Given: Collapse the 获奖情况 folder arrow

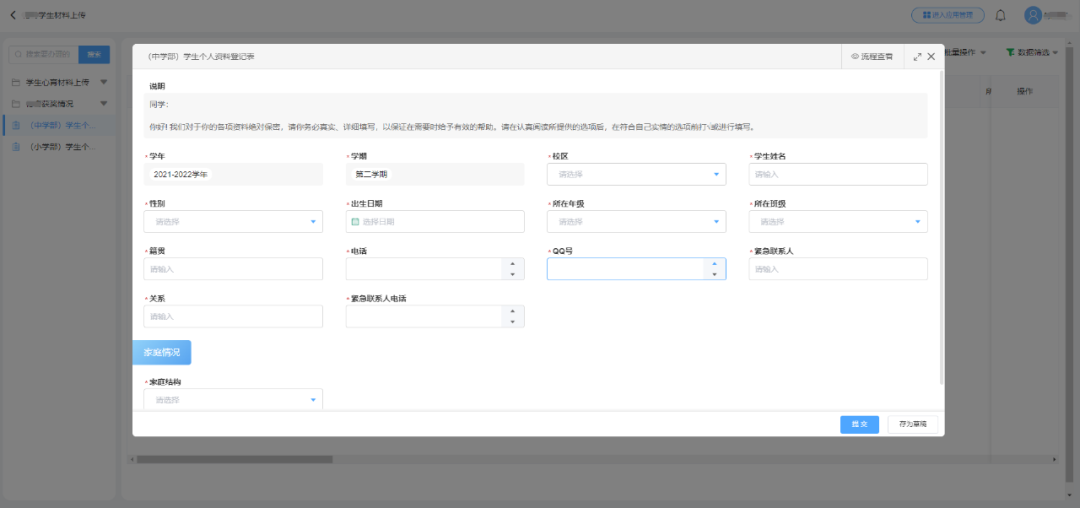Looking at the screenshot, I should (x=104, y=104).
